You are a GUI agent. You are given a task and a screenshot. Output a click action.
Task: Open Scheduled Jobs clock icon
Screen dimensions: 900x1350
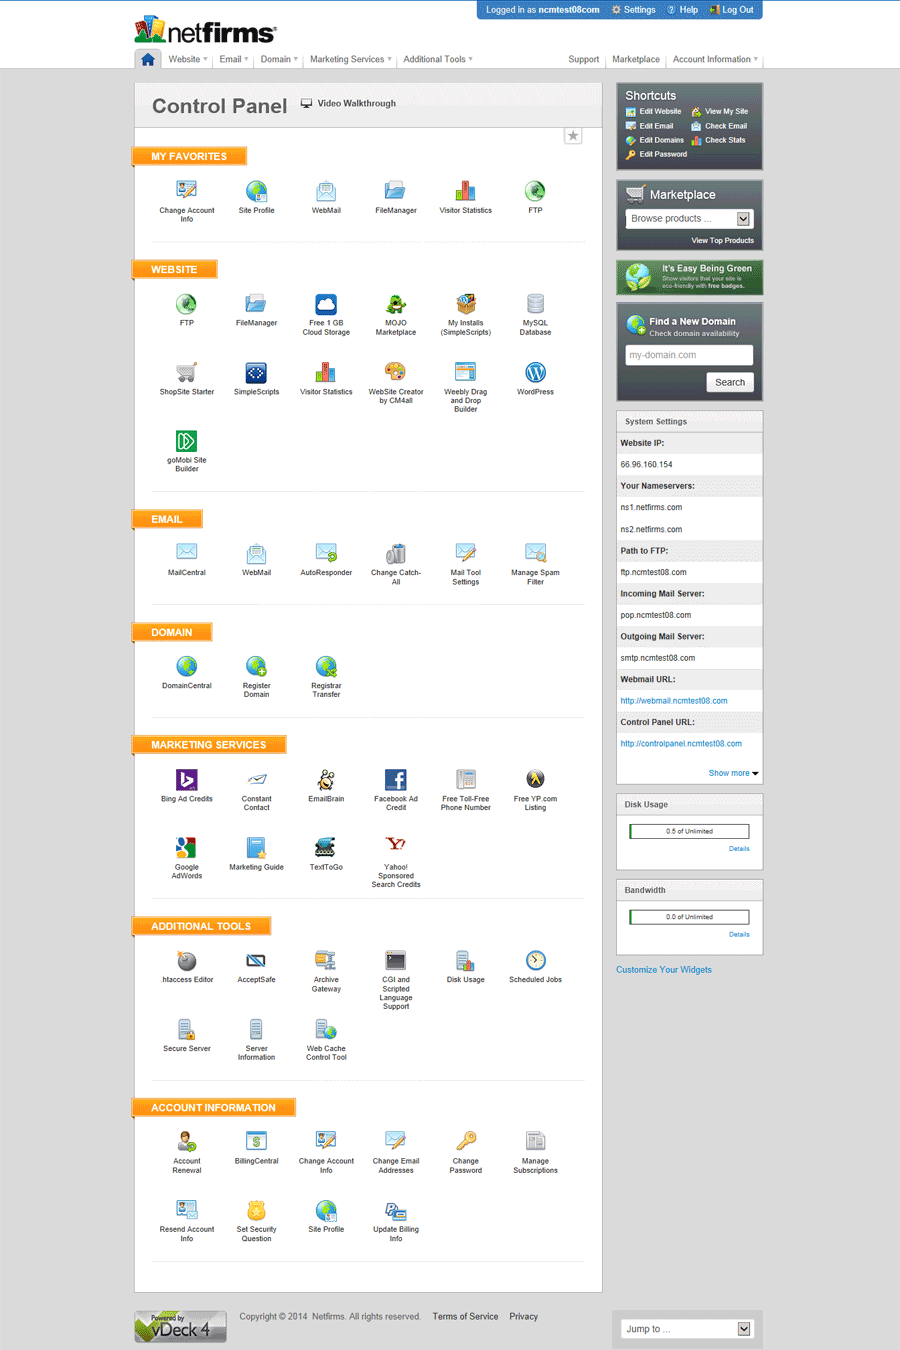click(535, 960)
